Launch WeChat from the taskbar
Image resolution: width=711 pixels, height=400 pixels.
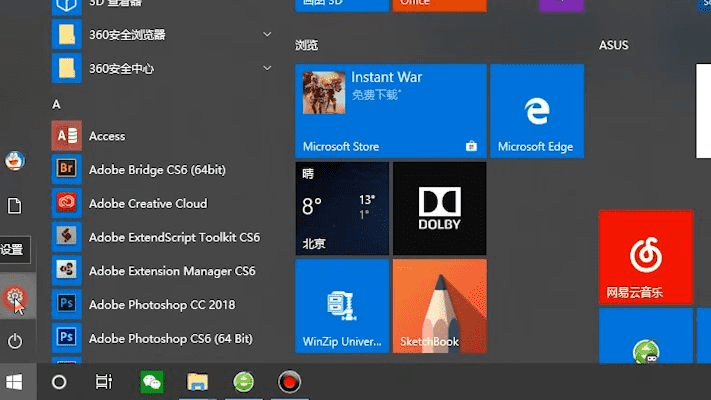(152, 382)
